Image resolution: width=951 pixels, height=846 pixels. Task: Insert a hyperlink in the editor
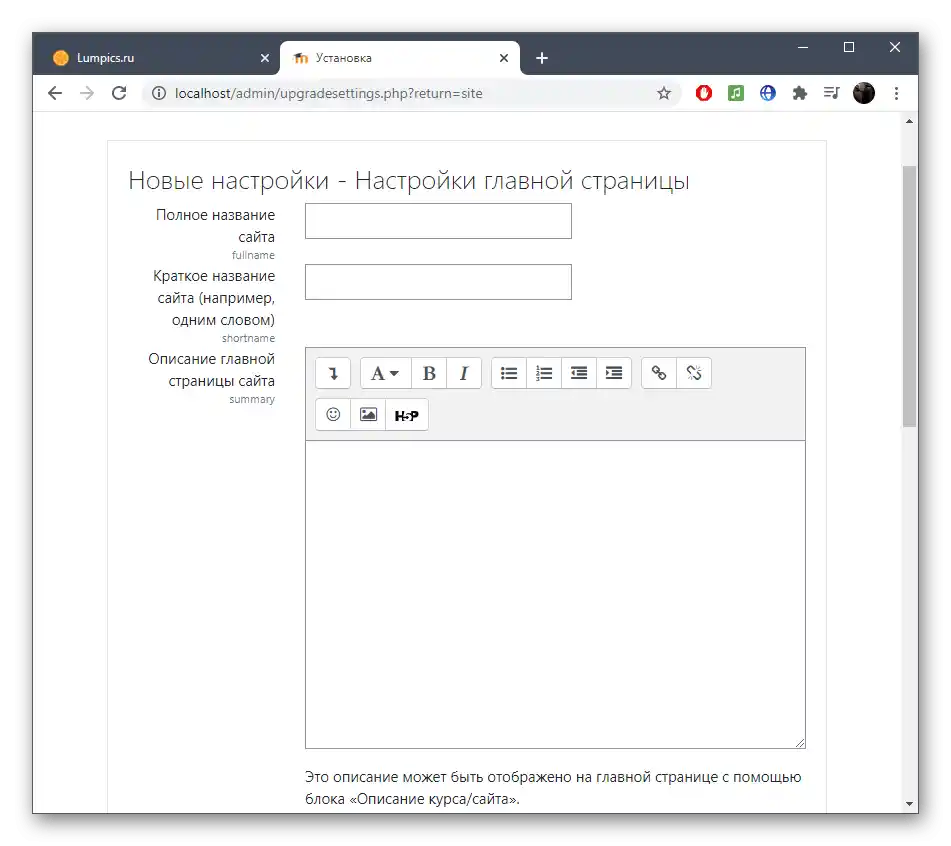659,373
